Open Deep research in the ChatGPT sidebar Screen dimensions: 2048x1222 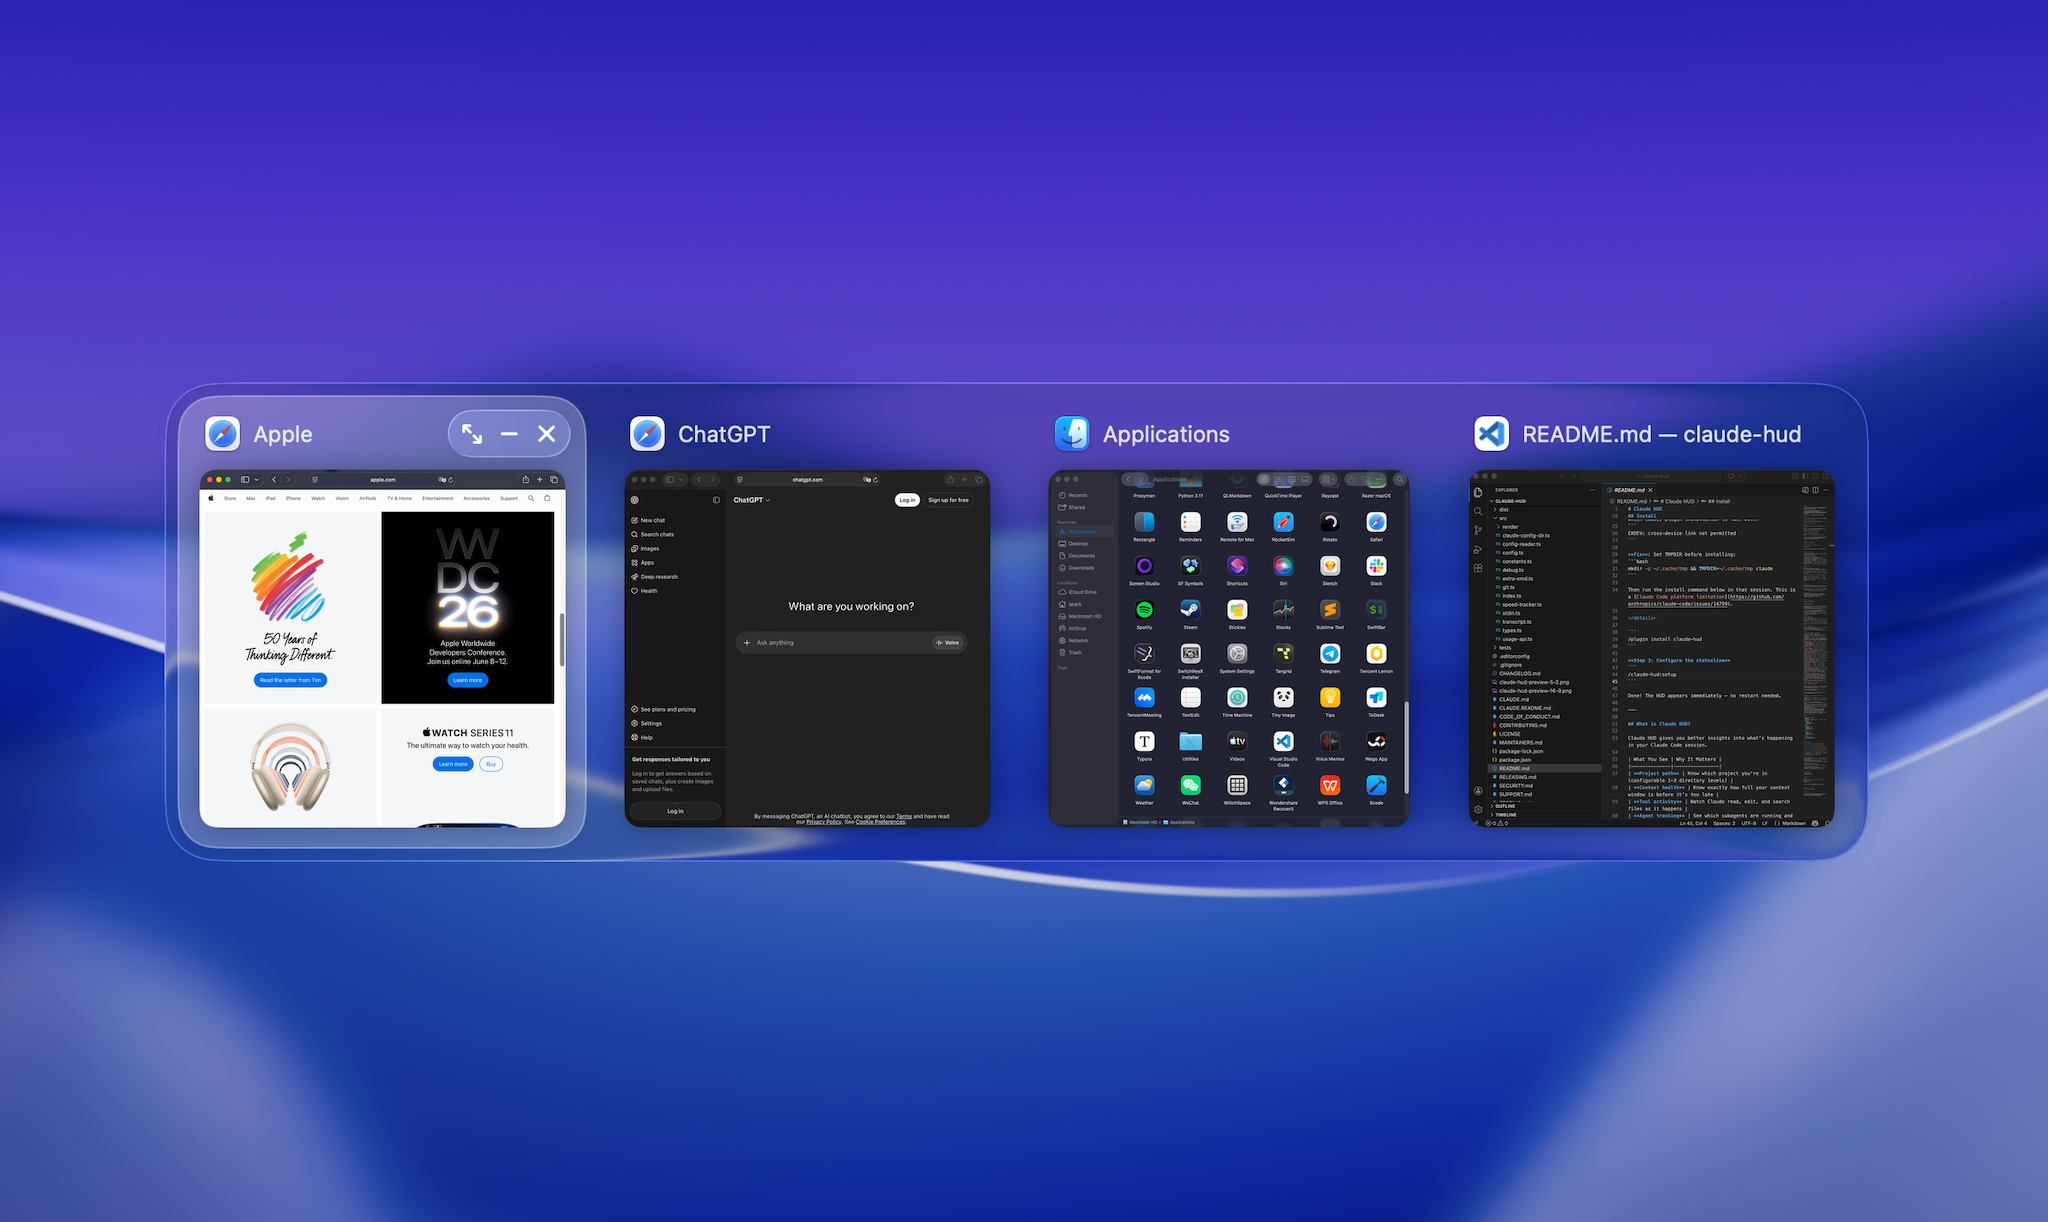(x=654, y=577)
